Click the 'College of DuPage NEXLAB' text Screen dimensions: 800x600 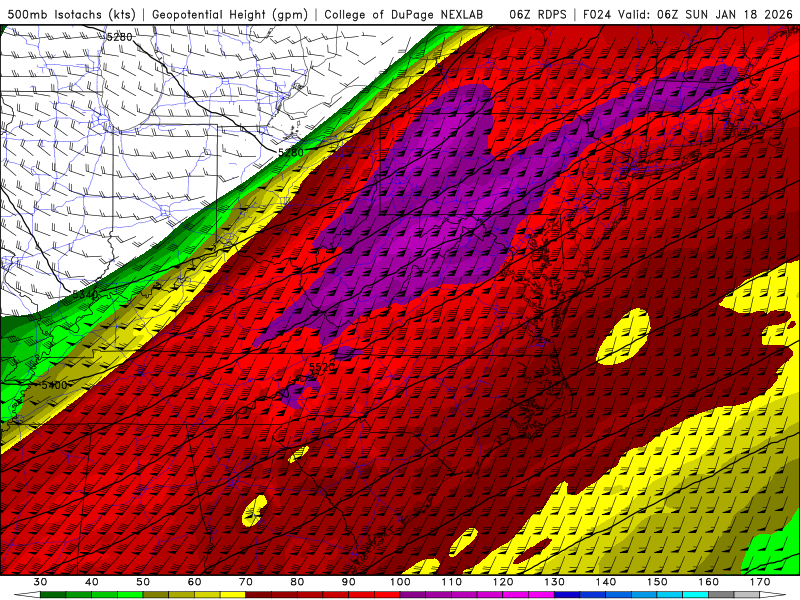[404, 14]
